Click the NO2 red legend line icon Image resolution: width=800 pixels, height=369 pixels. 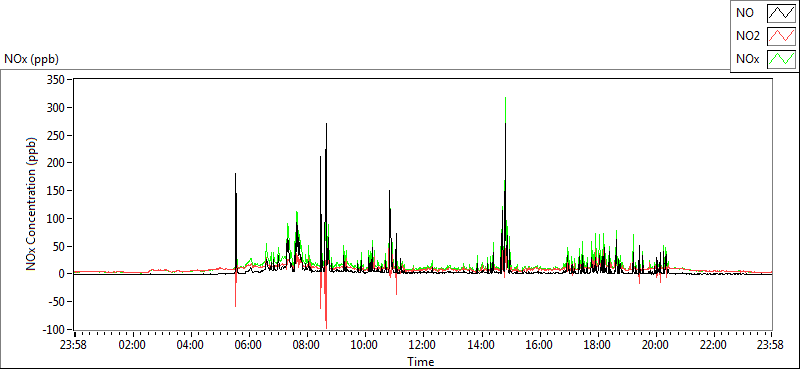click(782, 37)
